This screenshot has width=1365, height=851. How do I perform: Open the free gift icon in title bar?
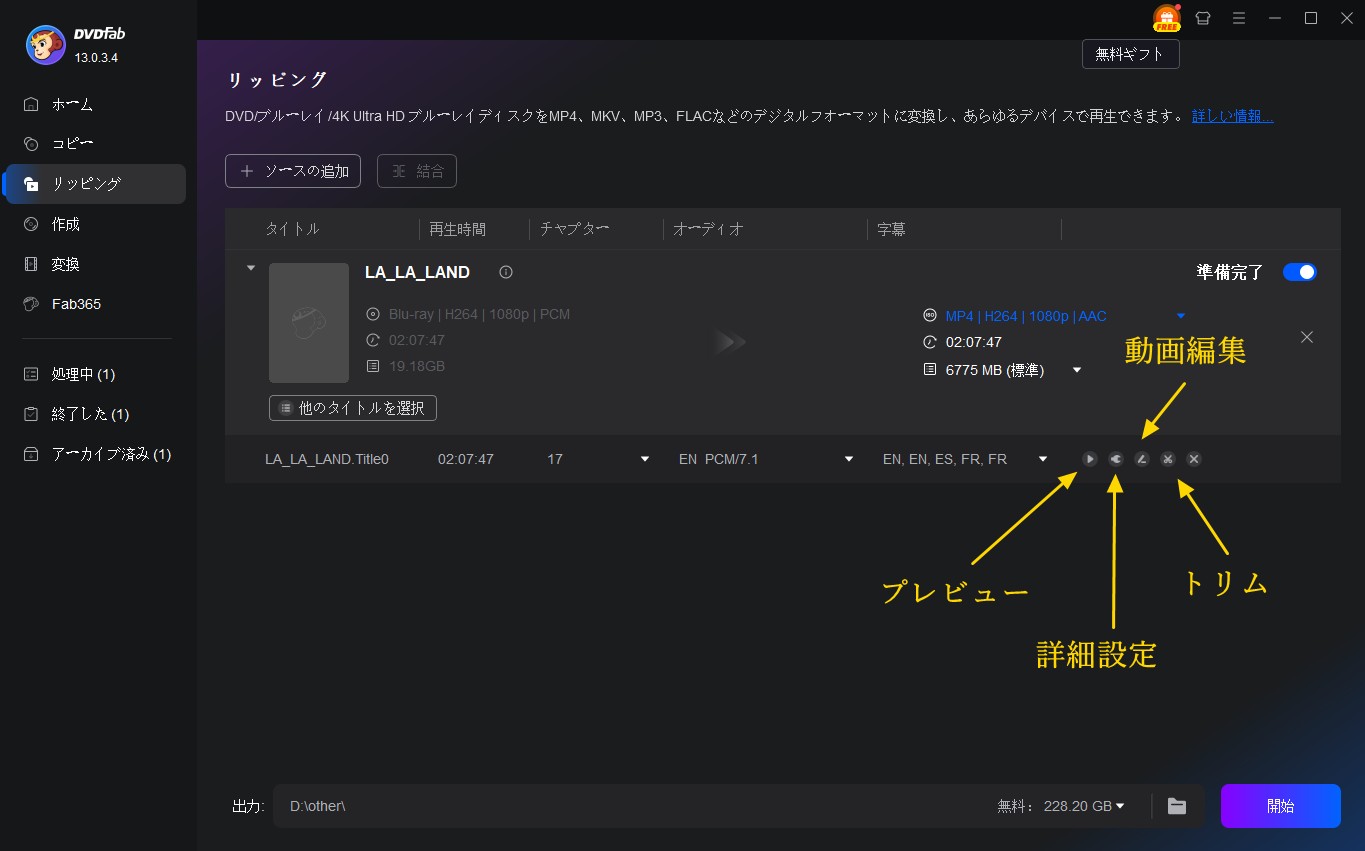(1167, 18)
